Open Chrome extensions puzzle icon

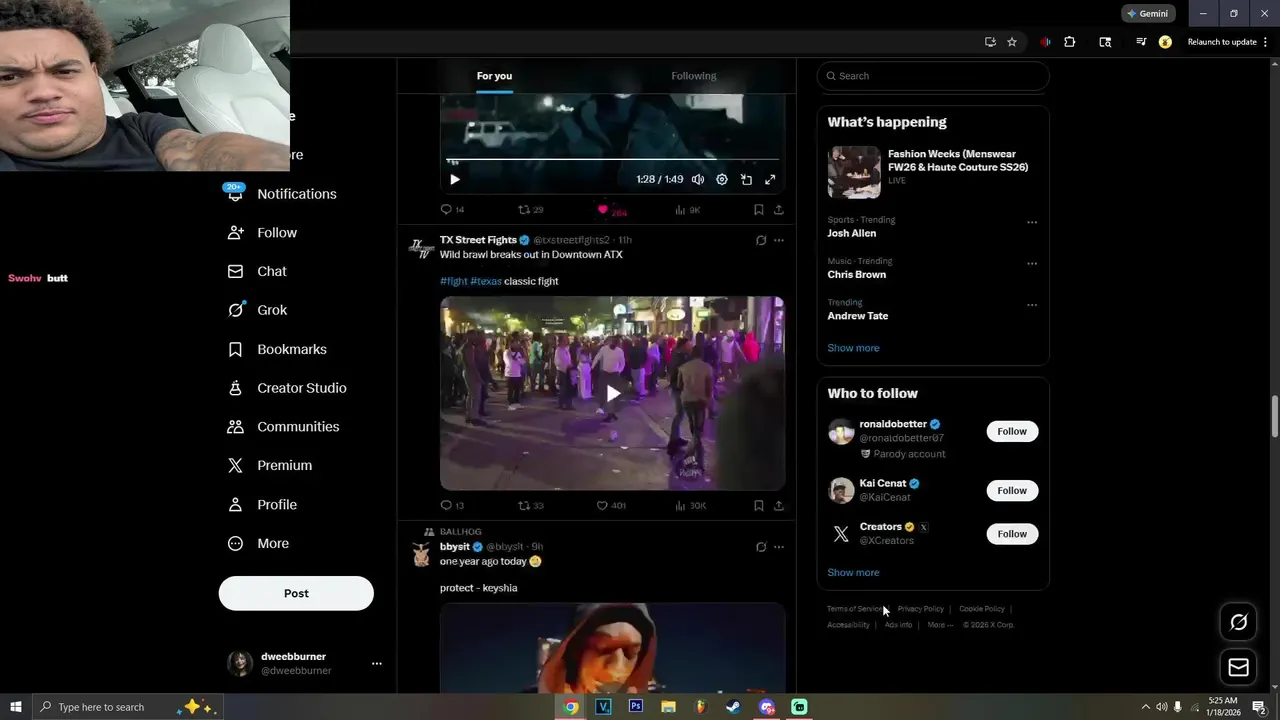pos(1070,42)
